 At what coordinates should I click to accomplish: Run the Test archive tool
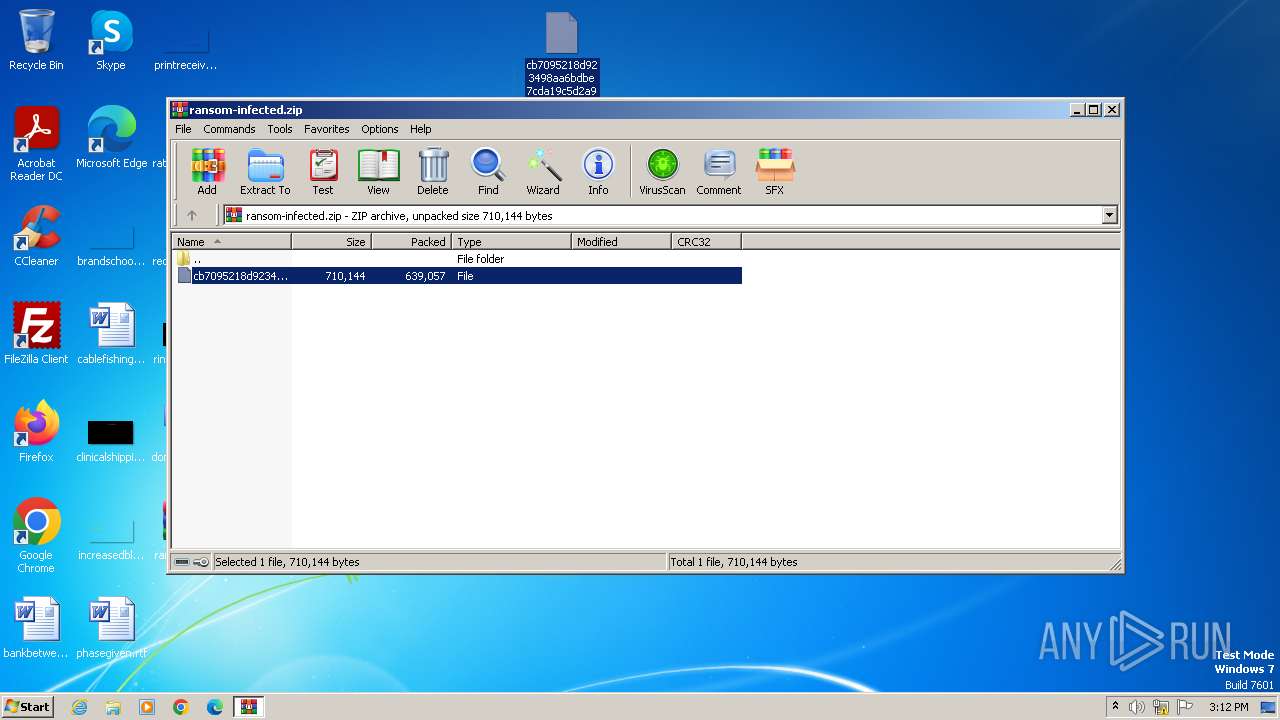tap(323, 172)
